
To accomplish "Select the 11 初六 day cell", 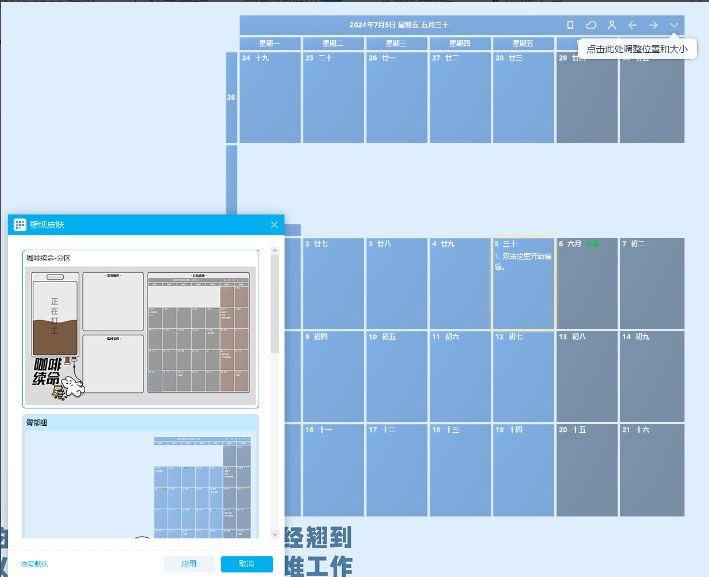I will click(460, 377).
